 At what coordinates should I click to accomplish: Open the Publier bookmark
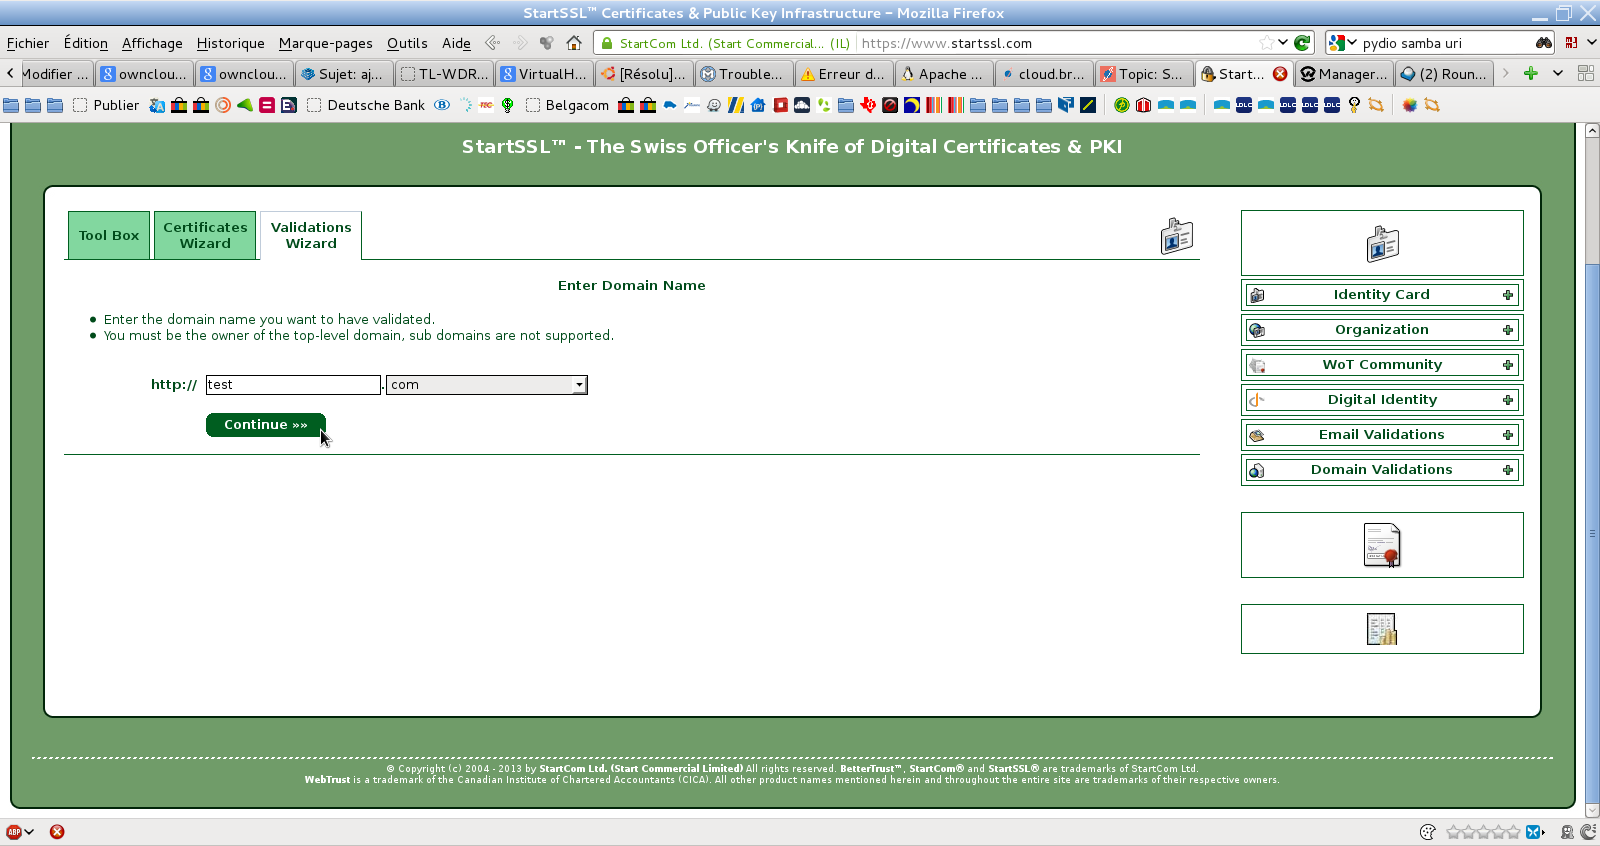coord(106,105)
